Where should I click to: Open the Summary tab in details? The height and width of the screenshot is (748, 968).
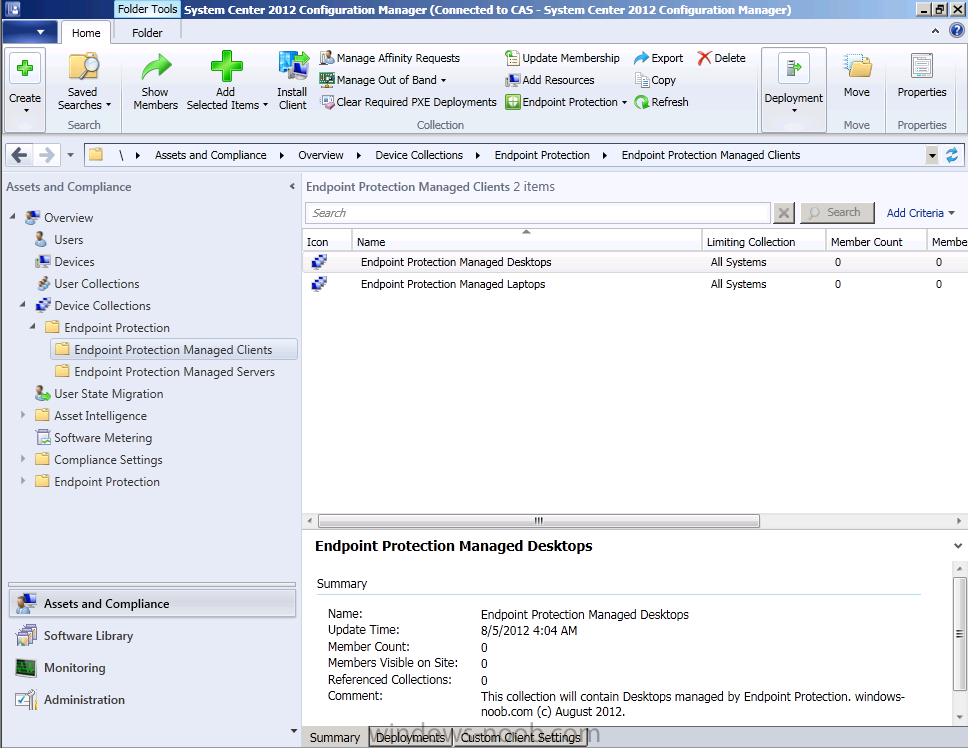[x=335, y=738]
